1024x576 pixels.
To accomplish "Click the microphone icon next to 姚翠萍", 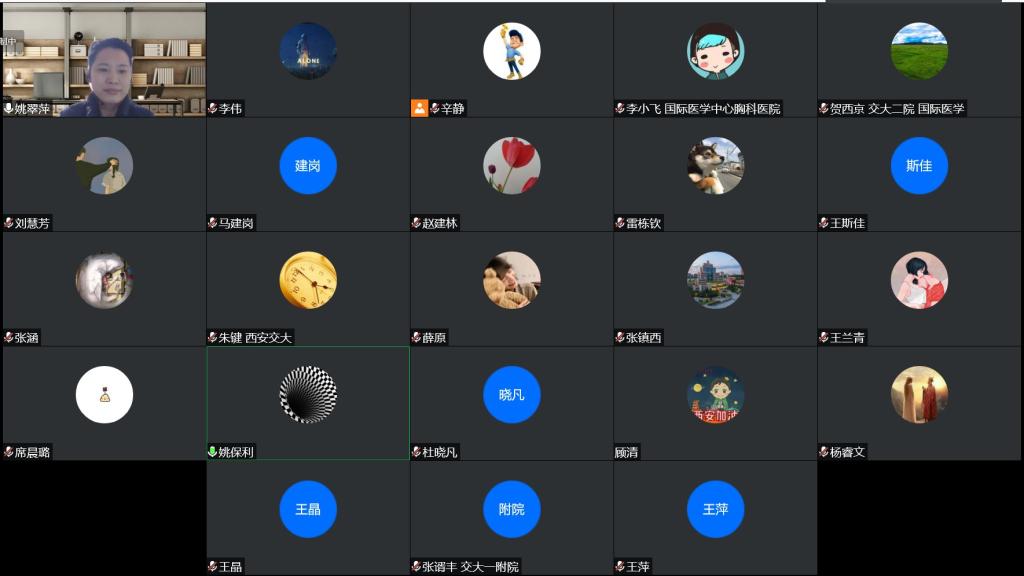I will pyautogui.click(x=9, y=108).
